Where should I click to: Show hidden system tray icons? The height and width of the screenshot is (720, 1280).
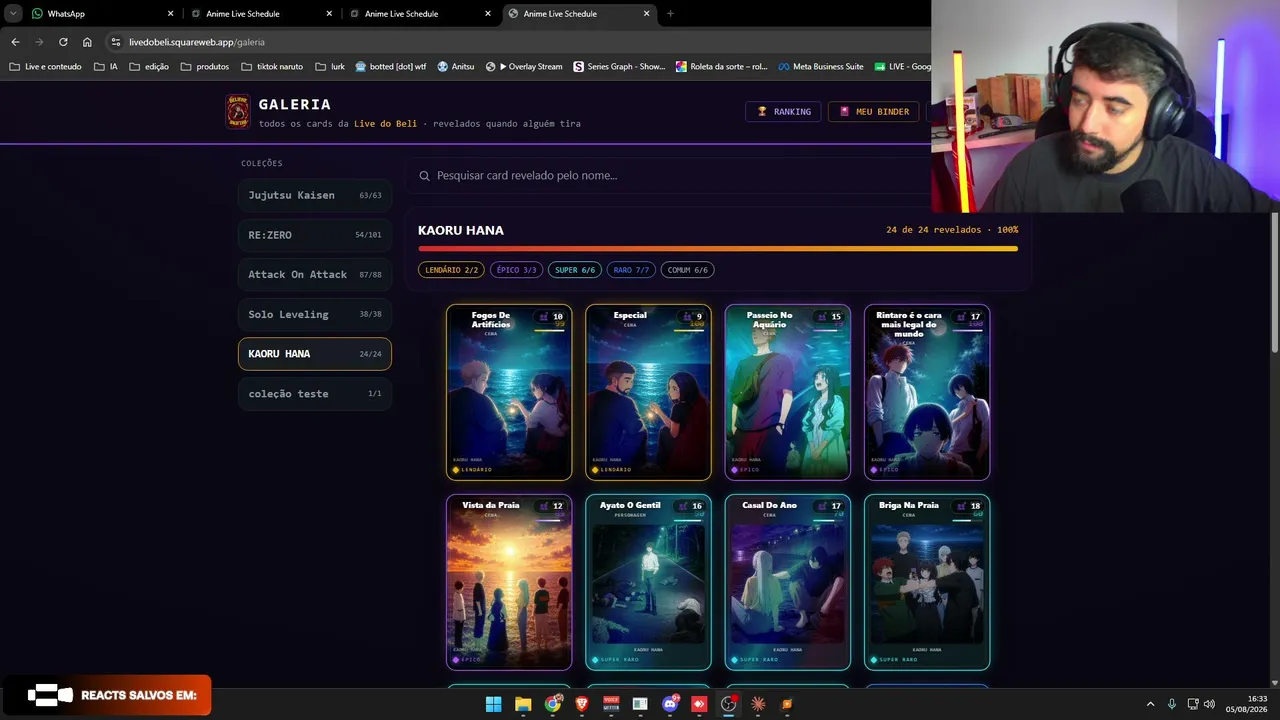[x=1150, y=704]
